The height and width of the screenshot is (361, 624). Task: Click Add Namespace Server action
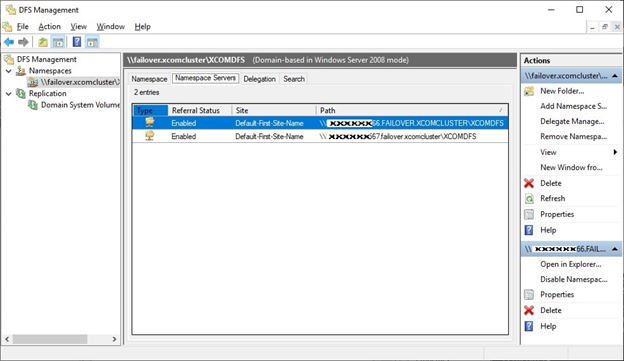pos(573,106)
